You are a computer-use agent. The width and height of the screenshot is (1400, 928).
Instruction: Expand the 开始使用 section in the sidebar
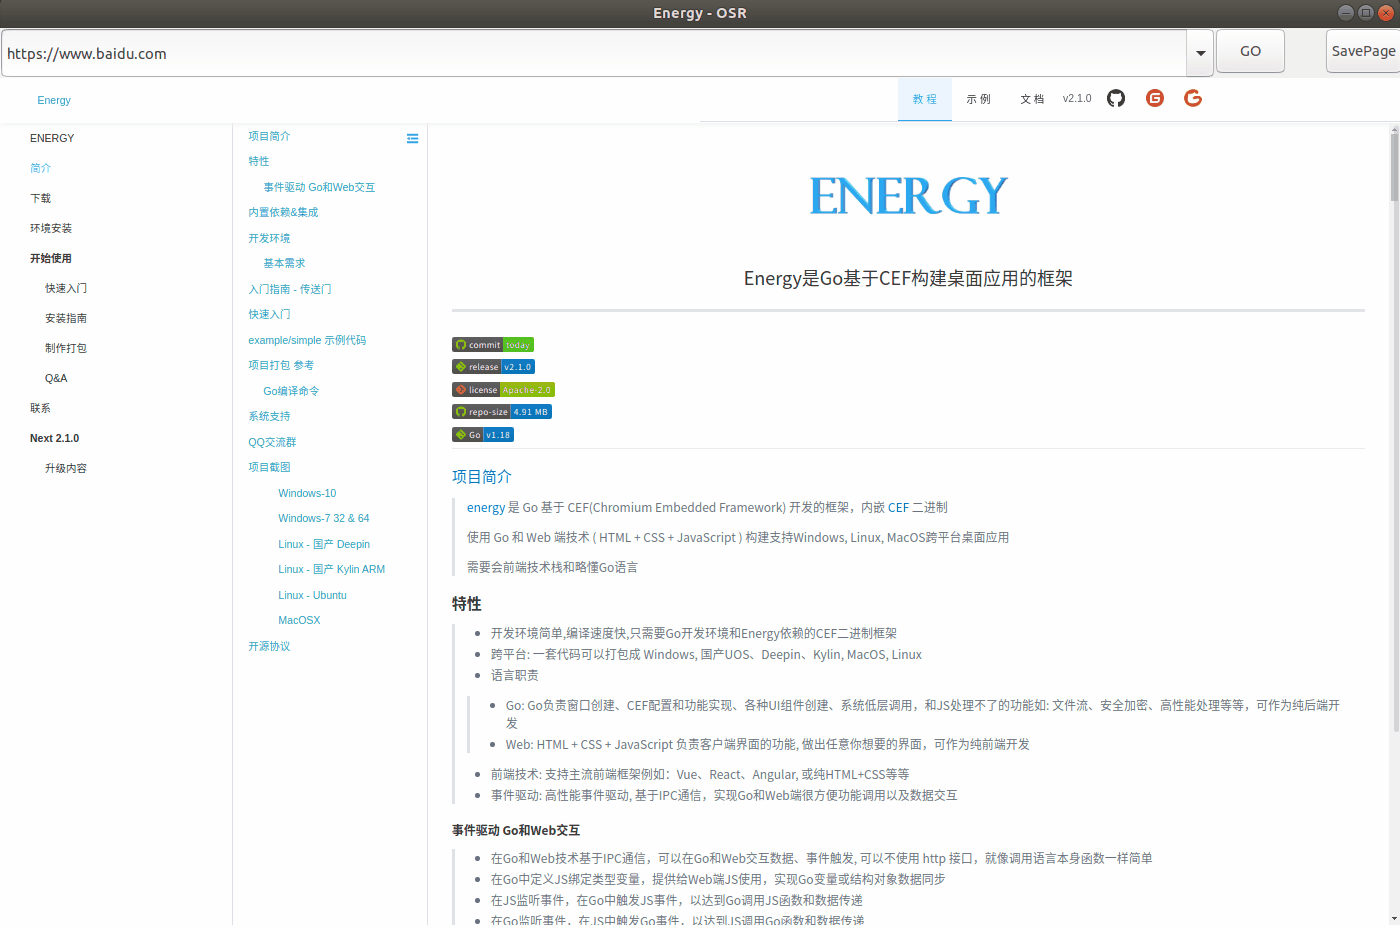click(x=51, y=258)
